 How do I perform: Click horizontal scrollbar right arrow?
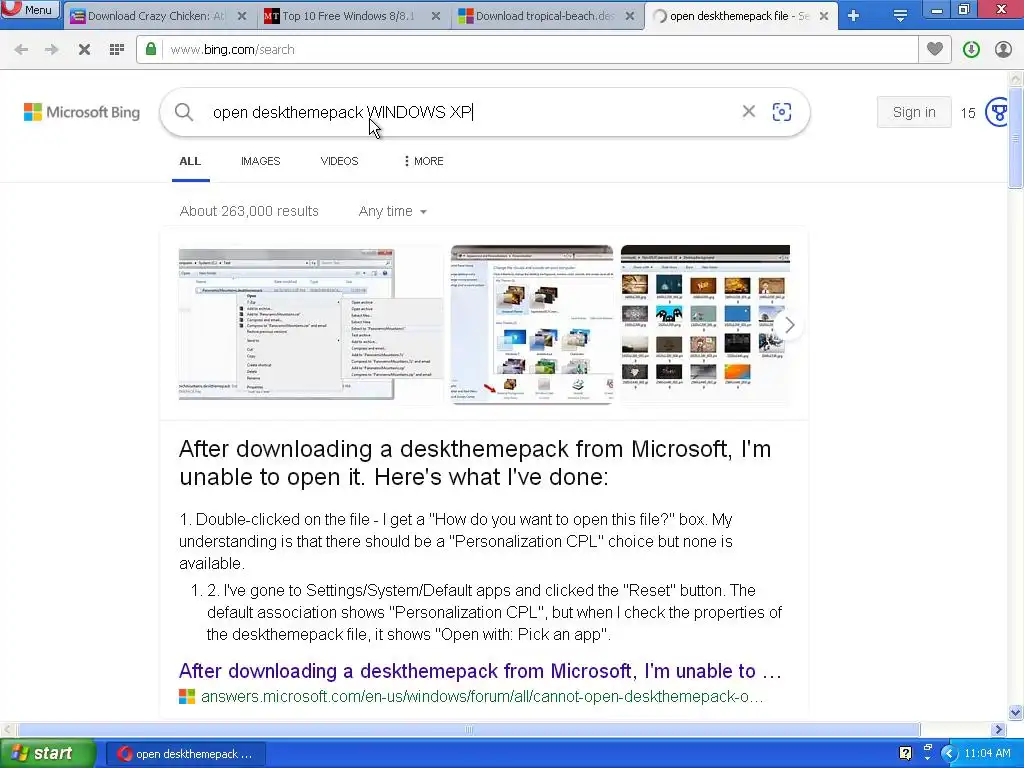click(x=998, y=729)
